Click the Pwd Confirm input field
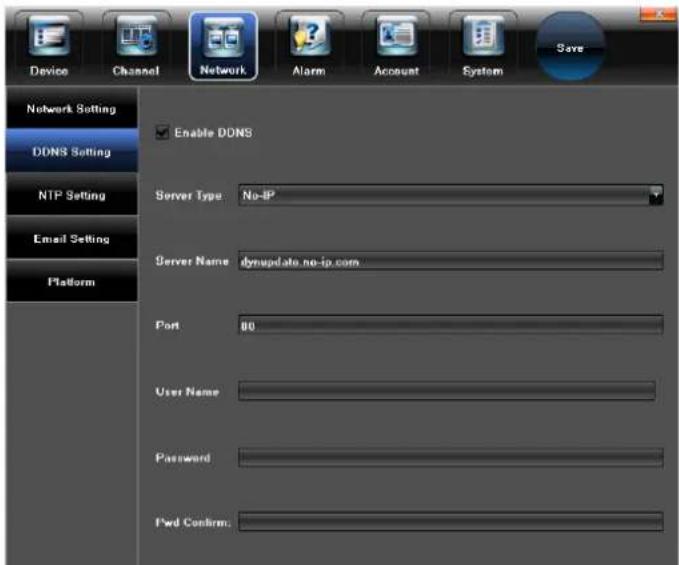The height and width of the screenshot is (565, 679). (451, 522)
